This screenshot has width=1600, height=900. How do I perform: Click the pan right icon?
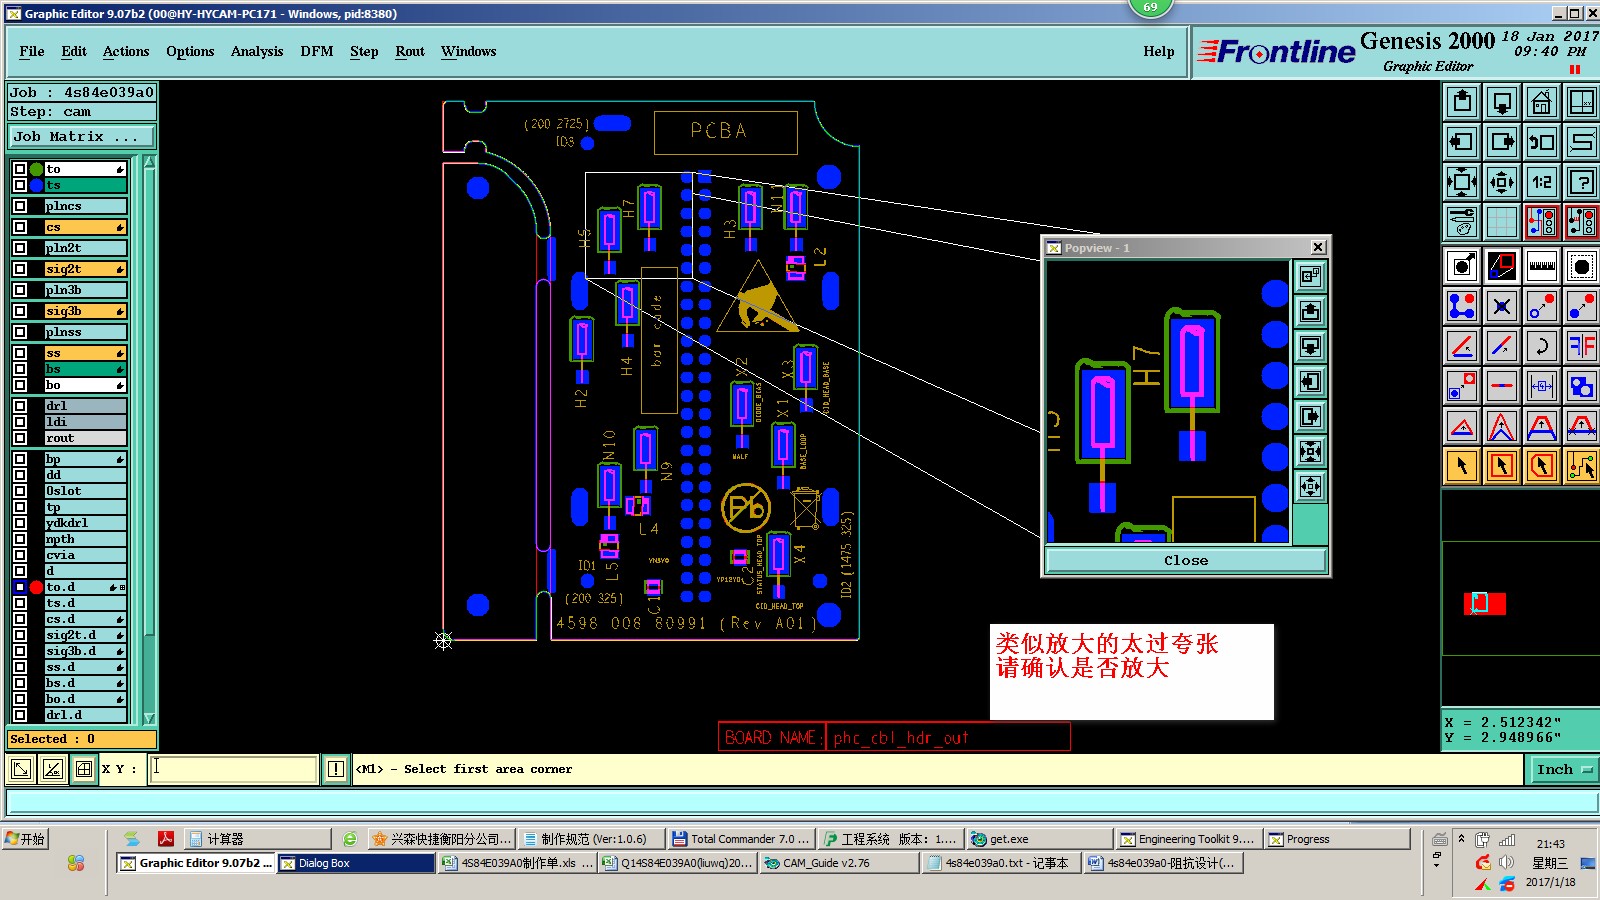coord(1502,142)
